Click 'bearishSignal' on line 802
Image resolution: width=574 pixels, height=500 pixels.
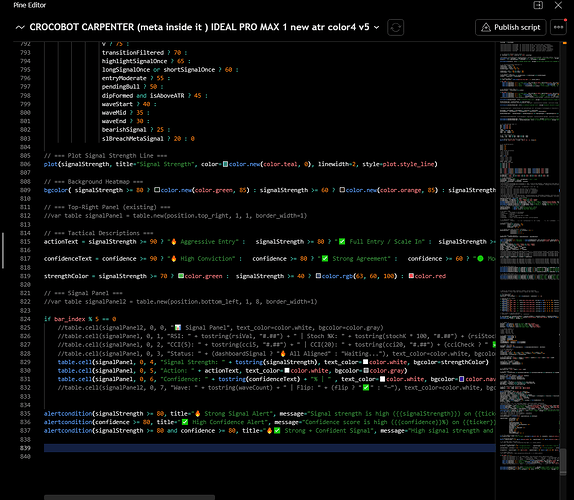124,130
